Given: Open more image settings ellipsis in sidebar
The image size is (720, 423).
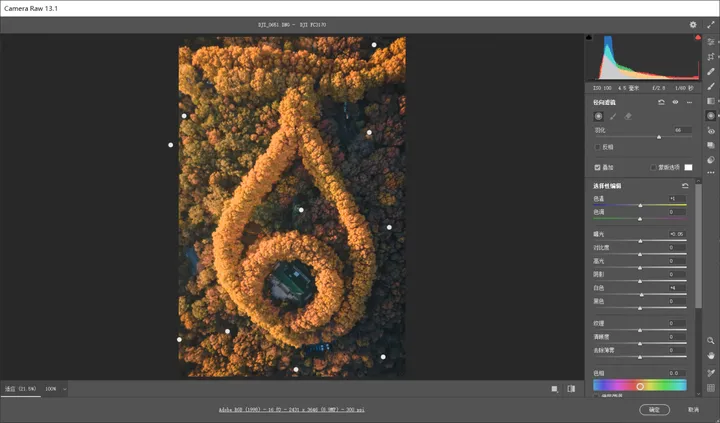Looking at the screenshot, I should click(x=711, y=173).
